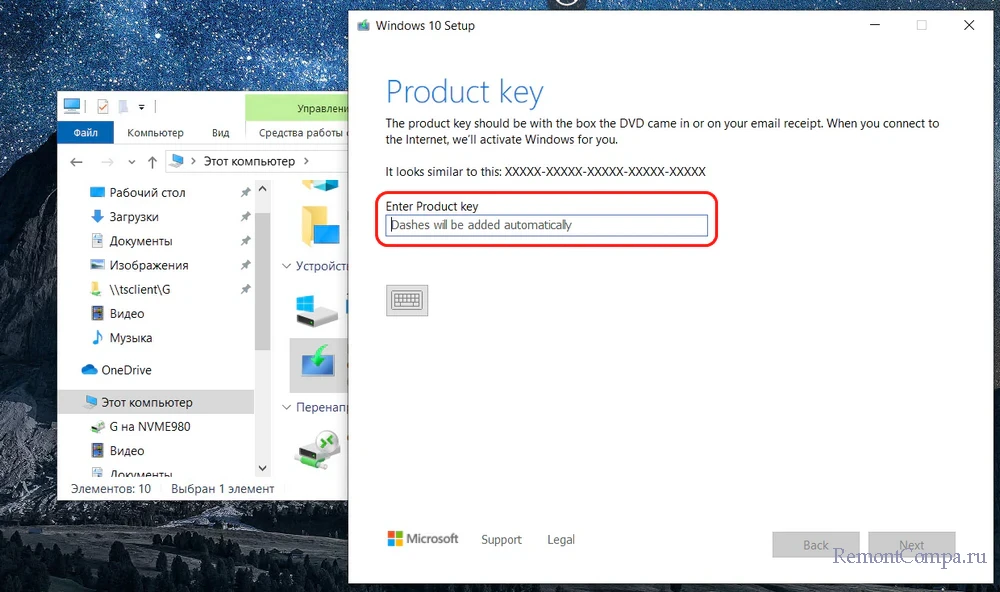Viewport: 1000px width, 592px height.
Task: Click the Enter Product key input field
Action: click(547, 226)
